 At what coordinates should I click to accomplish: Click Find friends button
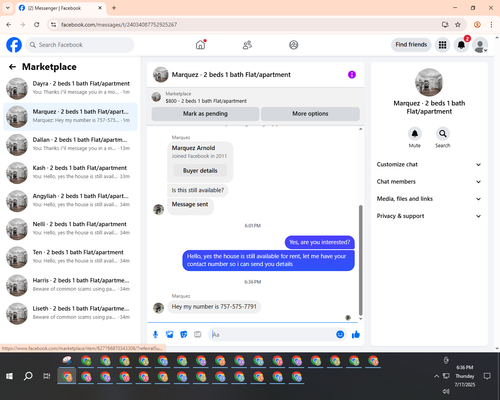pos(411,45)
